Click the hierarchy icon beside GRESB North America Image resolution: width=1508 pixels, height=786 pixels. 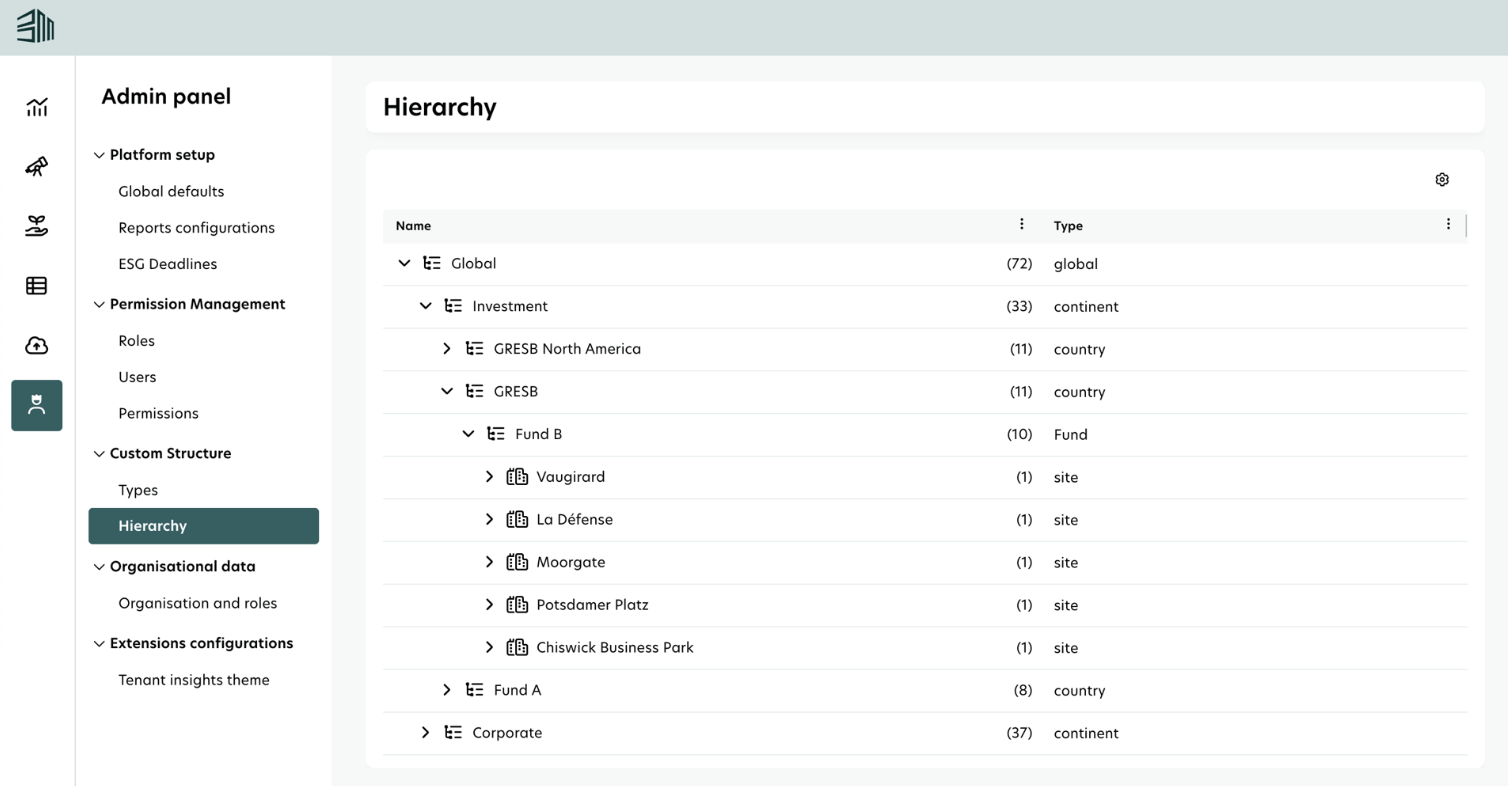tap(475, 349)
